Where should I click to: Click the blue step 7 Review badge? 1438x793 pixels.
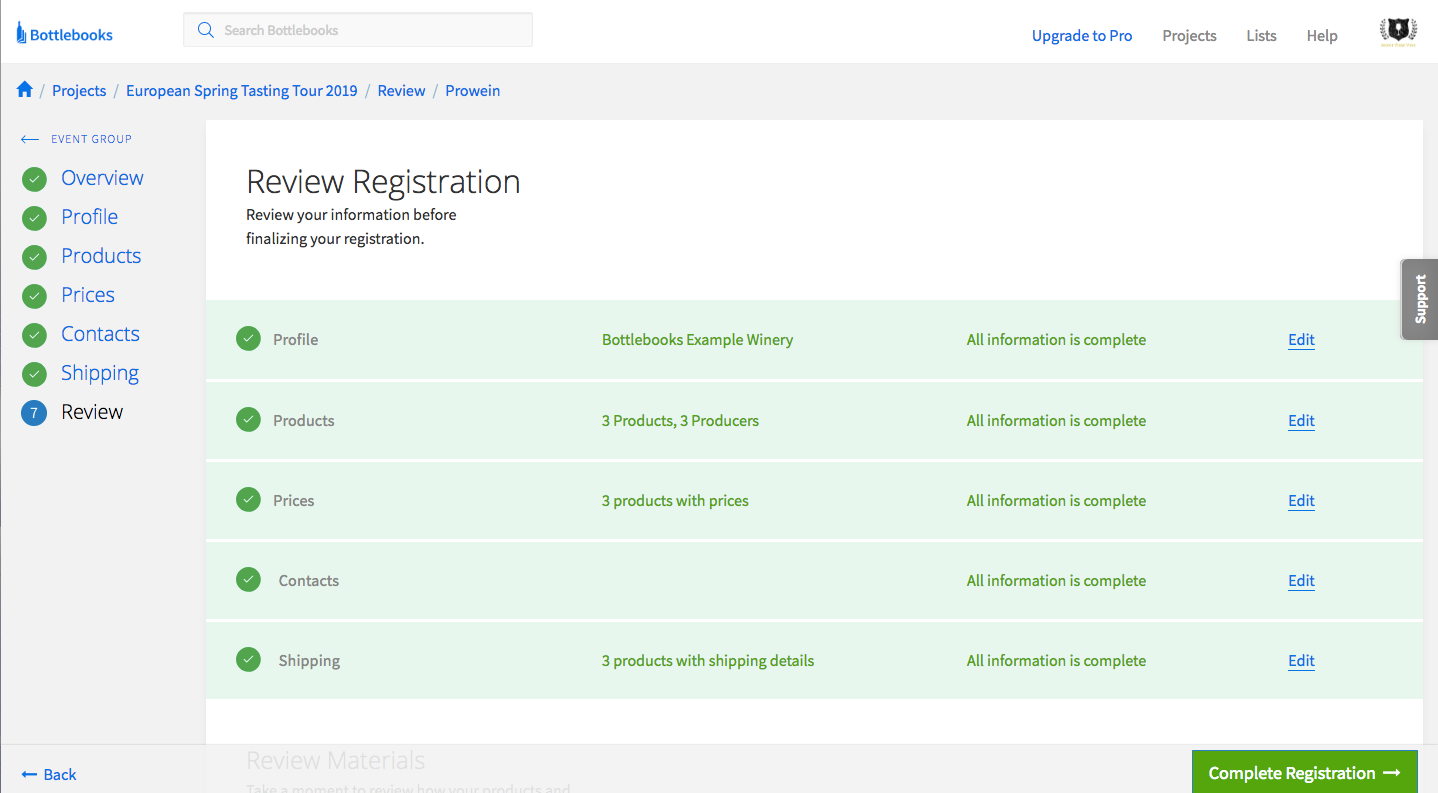pyautogui.click(x=34, y=413)
